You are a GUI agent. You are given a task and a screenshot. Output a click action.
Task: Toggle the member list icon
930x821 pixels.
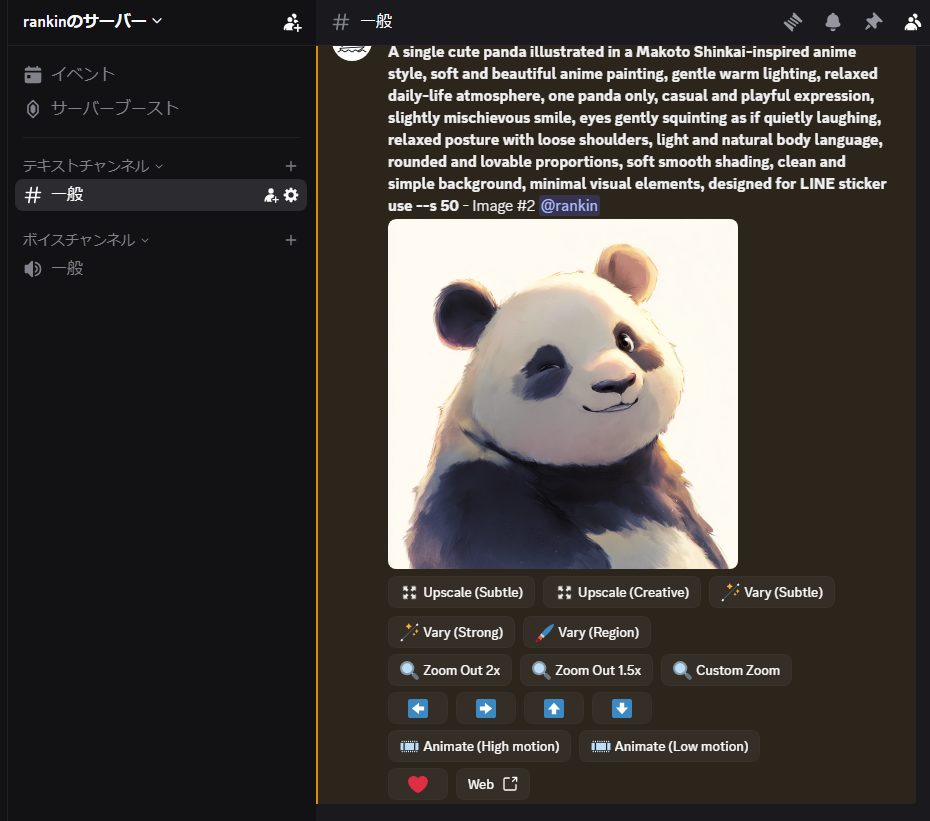(913, 22)
